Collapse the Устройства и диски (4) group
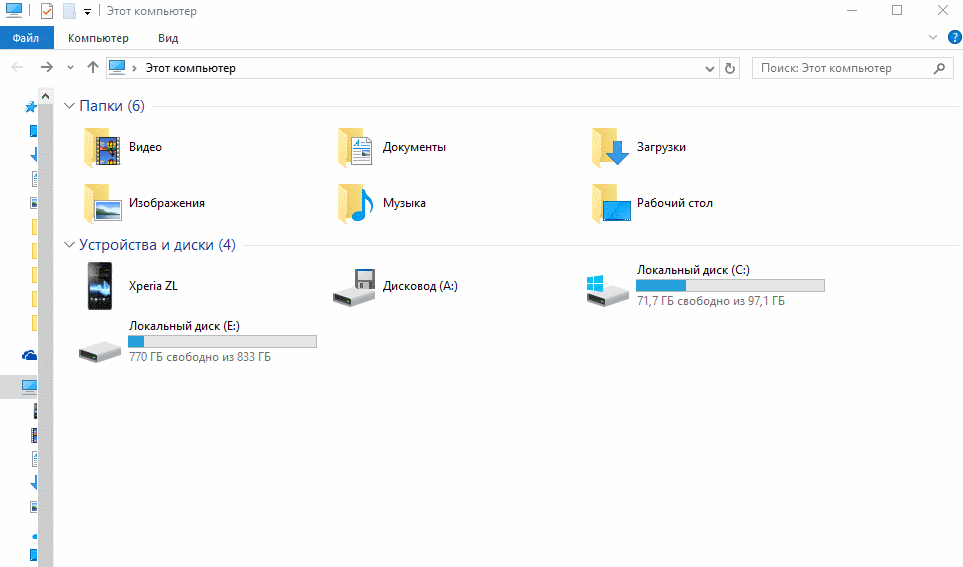This screenshot has width=963, height=567. [69, 245]
